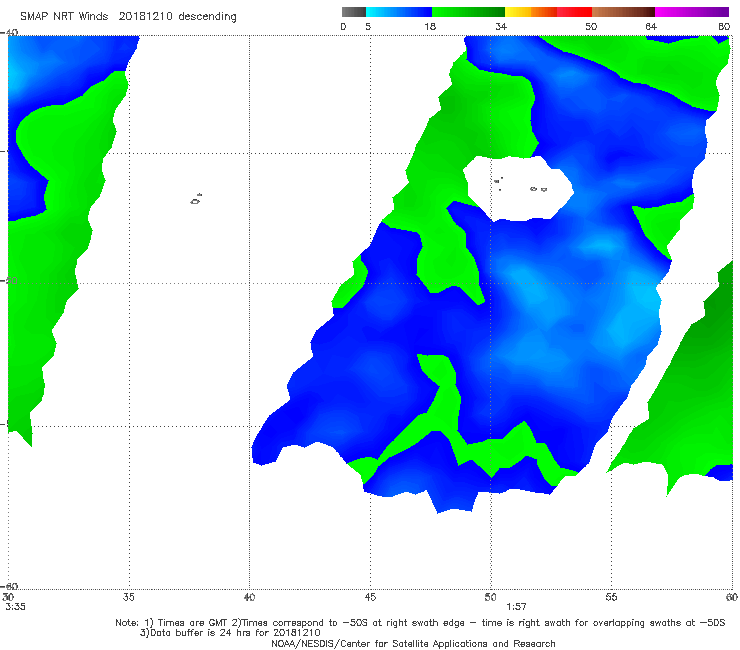Image resolution: width=740 pixels, height=650 pixels.
Task: Click the gray segment of the color scale
Action: [x=354, y=12]
